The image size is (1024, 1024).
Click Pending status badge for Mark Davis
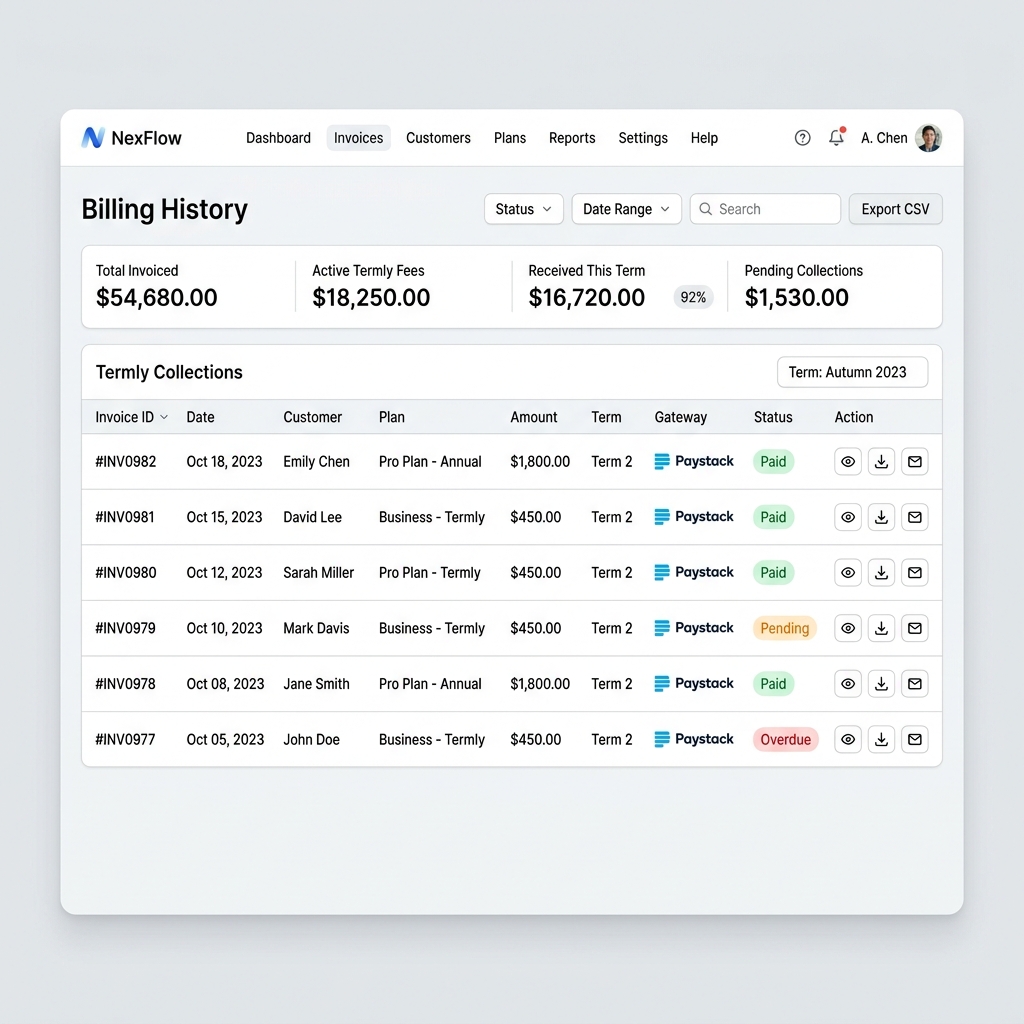point(784,628)
